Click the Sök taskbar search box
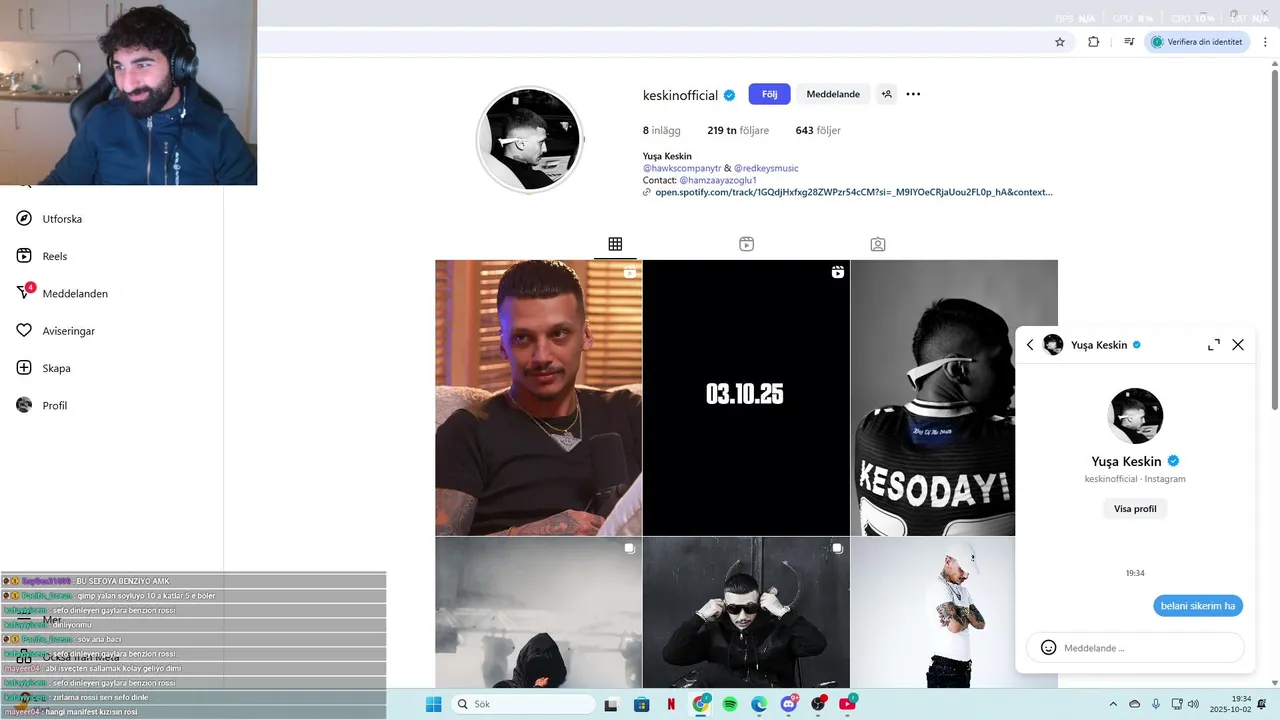Image resolution: width=1280 pixels, height=720 pixels. click(x=522, y=704)
